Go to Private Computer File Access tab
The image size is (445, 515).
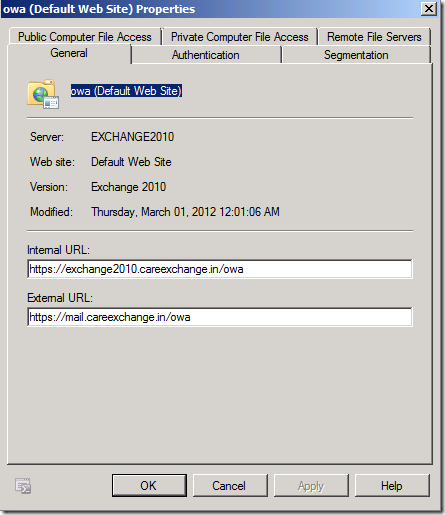240,37
